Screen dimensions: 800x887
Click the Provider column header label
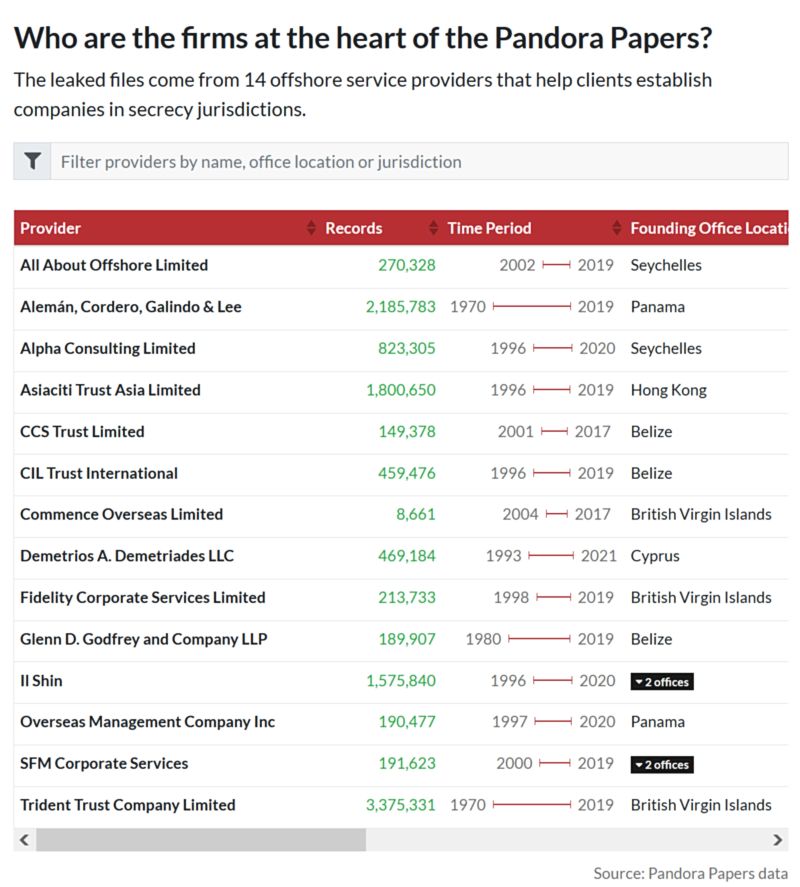pyautogui.click(x=51, y=228)
